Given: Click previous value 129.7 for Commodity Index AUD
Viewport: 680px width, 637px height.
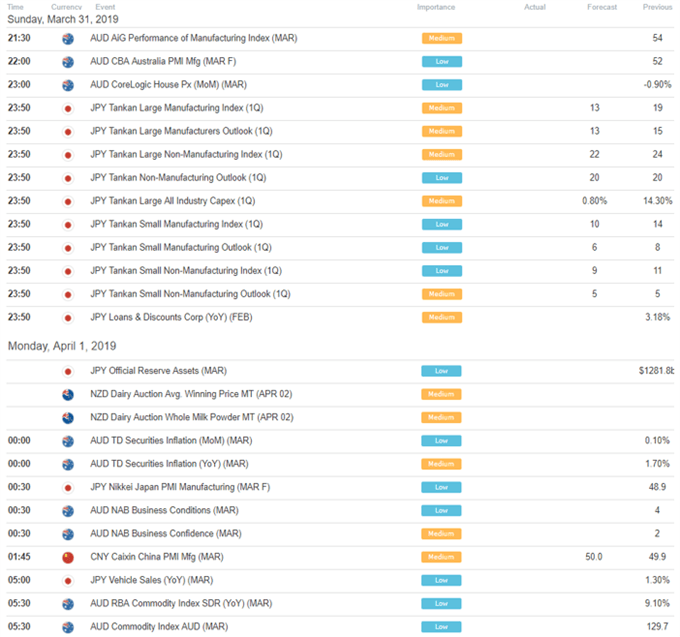Looking at the screenshot, I should click(x=657, y=627).
